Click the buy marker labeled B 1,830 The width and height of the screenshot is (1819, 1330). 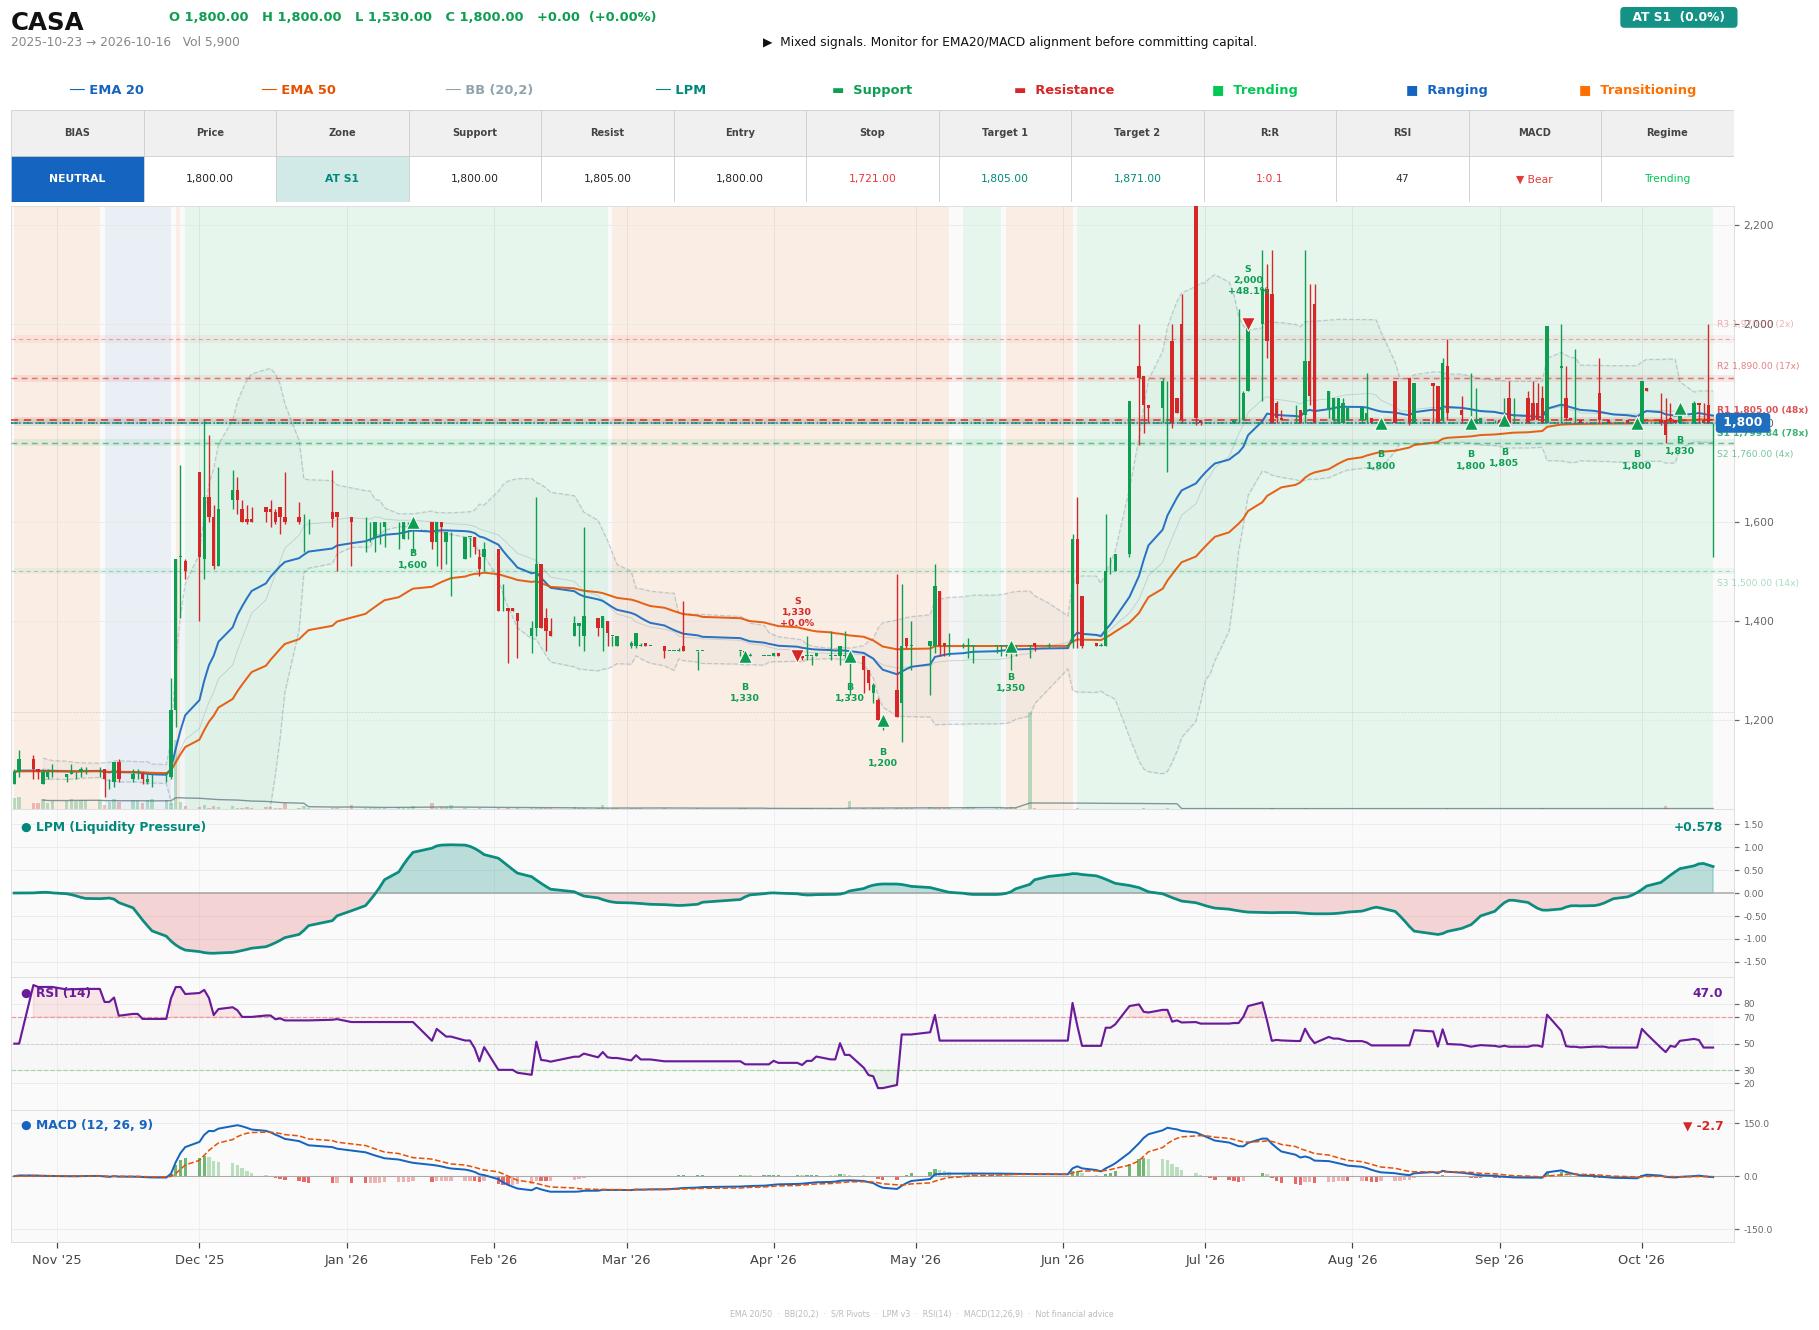pyautogui.click(x=1680, y=409)
